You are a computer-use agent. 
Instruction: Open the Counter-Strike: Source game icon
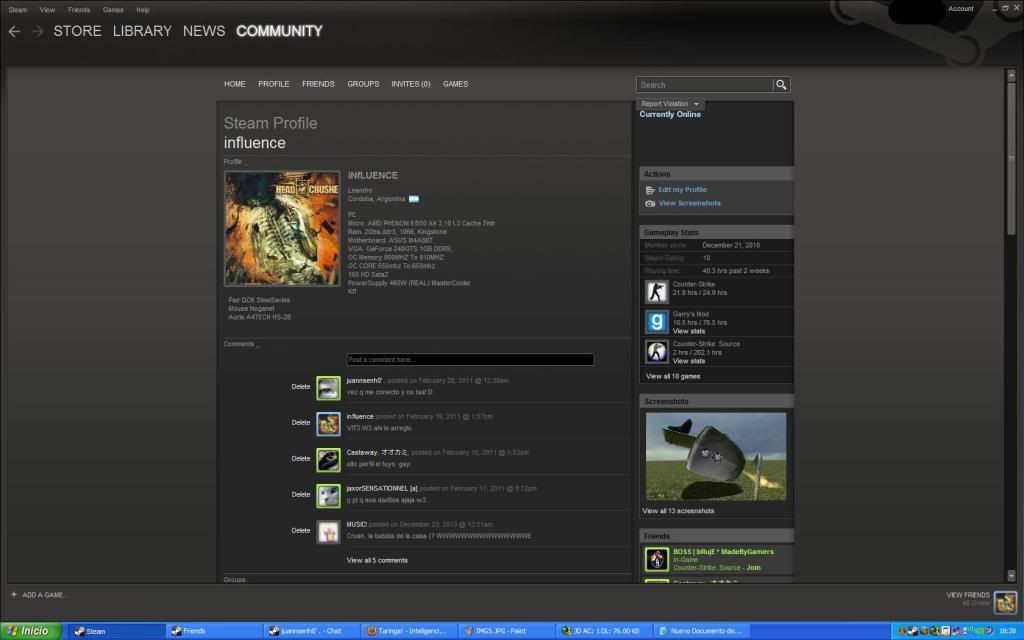(656, 351)
